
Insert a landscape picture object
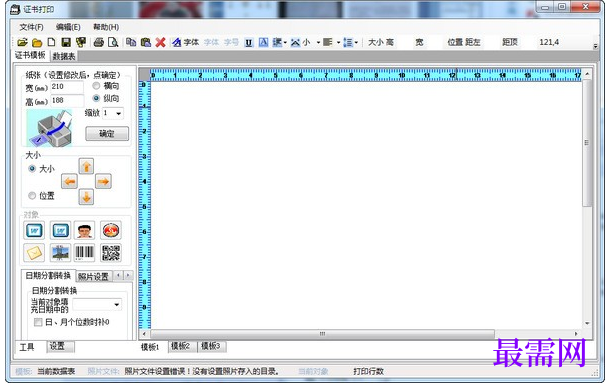click(60, 253)
